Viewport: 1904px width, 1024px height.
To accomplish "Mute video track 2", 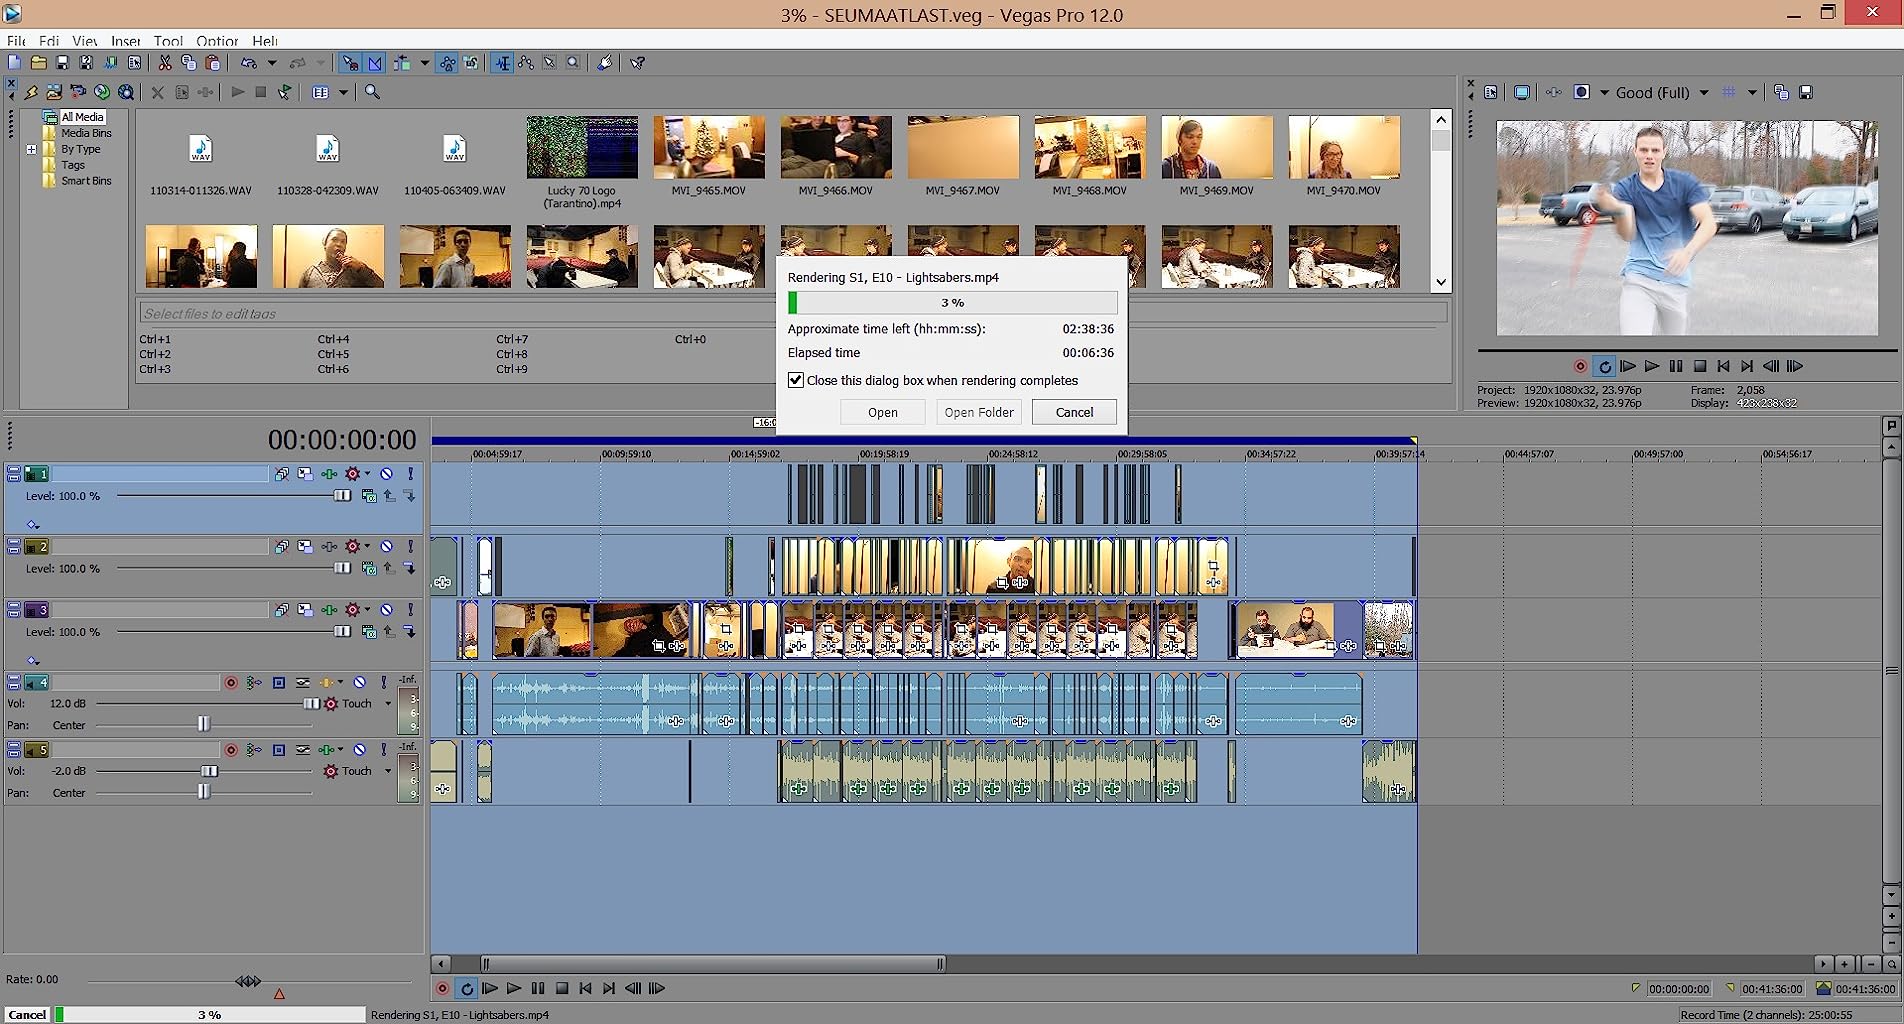I will 386,547.
